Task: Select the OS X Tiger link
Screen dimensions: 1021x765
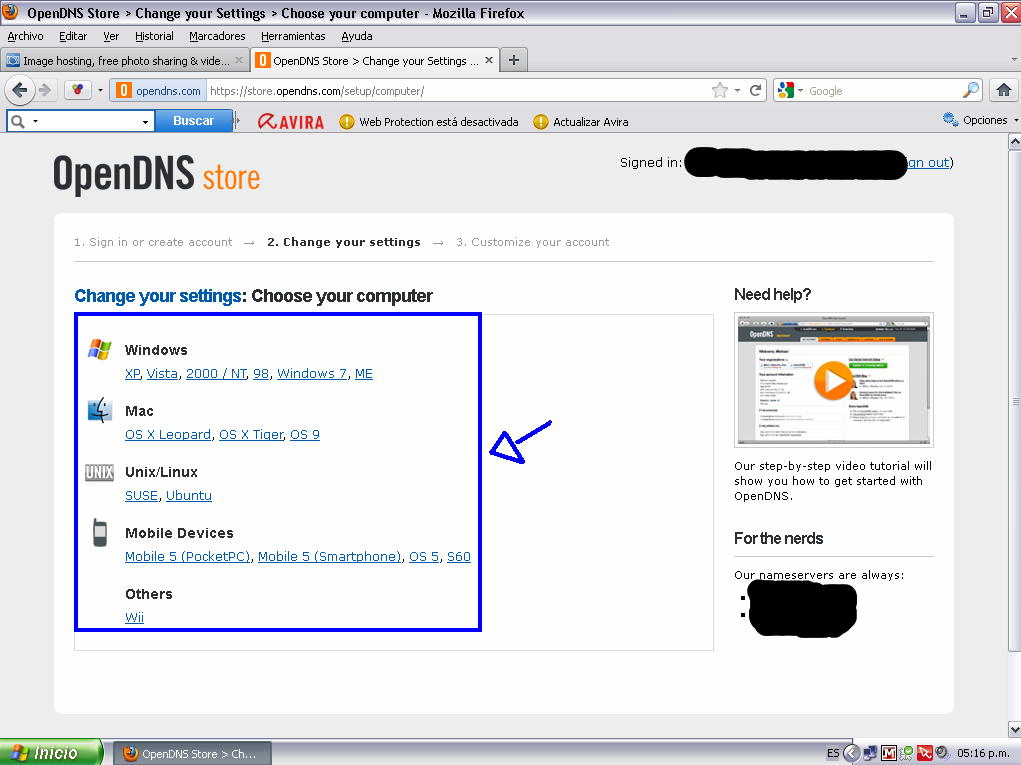Action: [x=251, y=435]
